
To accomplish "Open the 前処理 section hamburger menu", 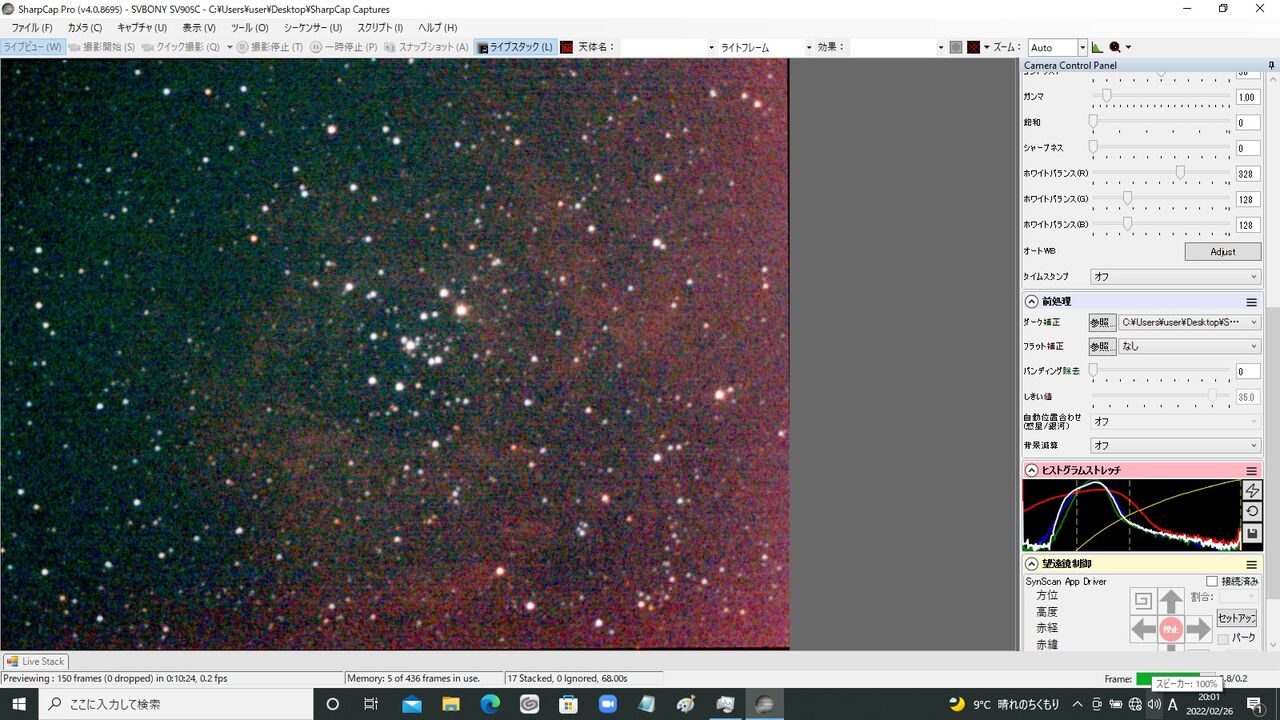I will (1251, 301).
